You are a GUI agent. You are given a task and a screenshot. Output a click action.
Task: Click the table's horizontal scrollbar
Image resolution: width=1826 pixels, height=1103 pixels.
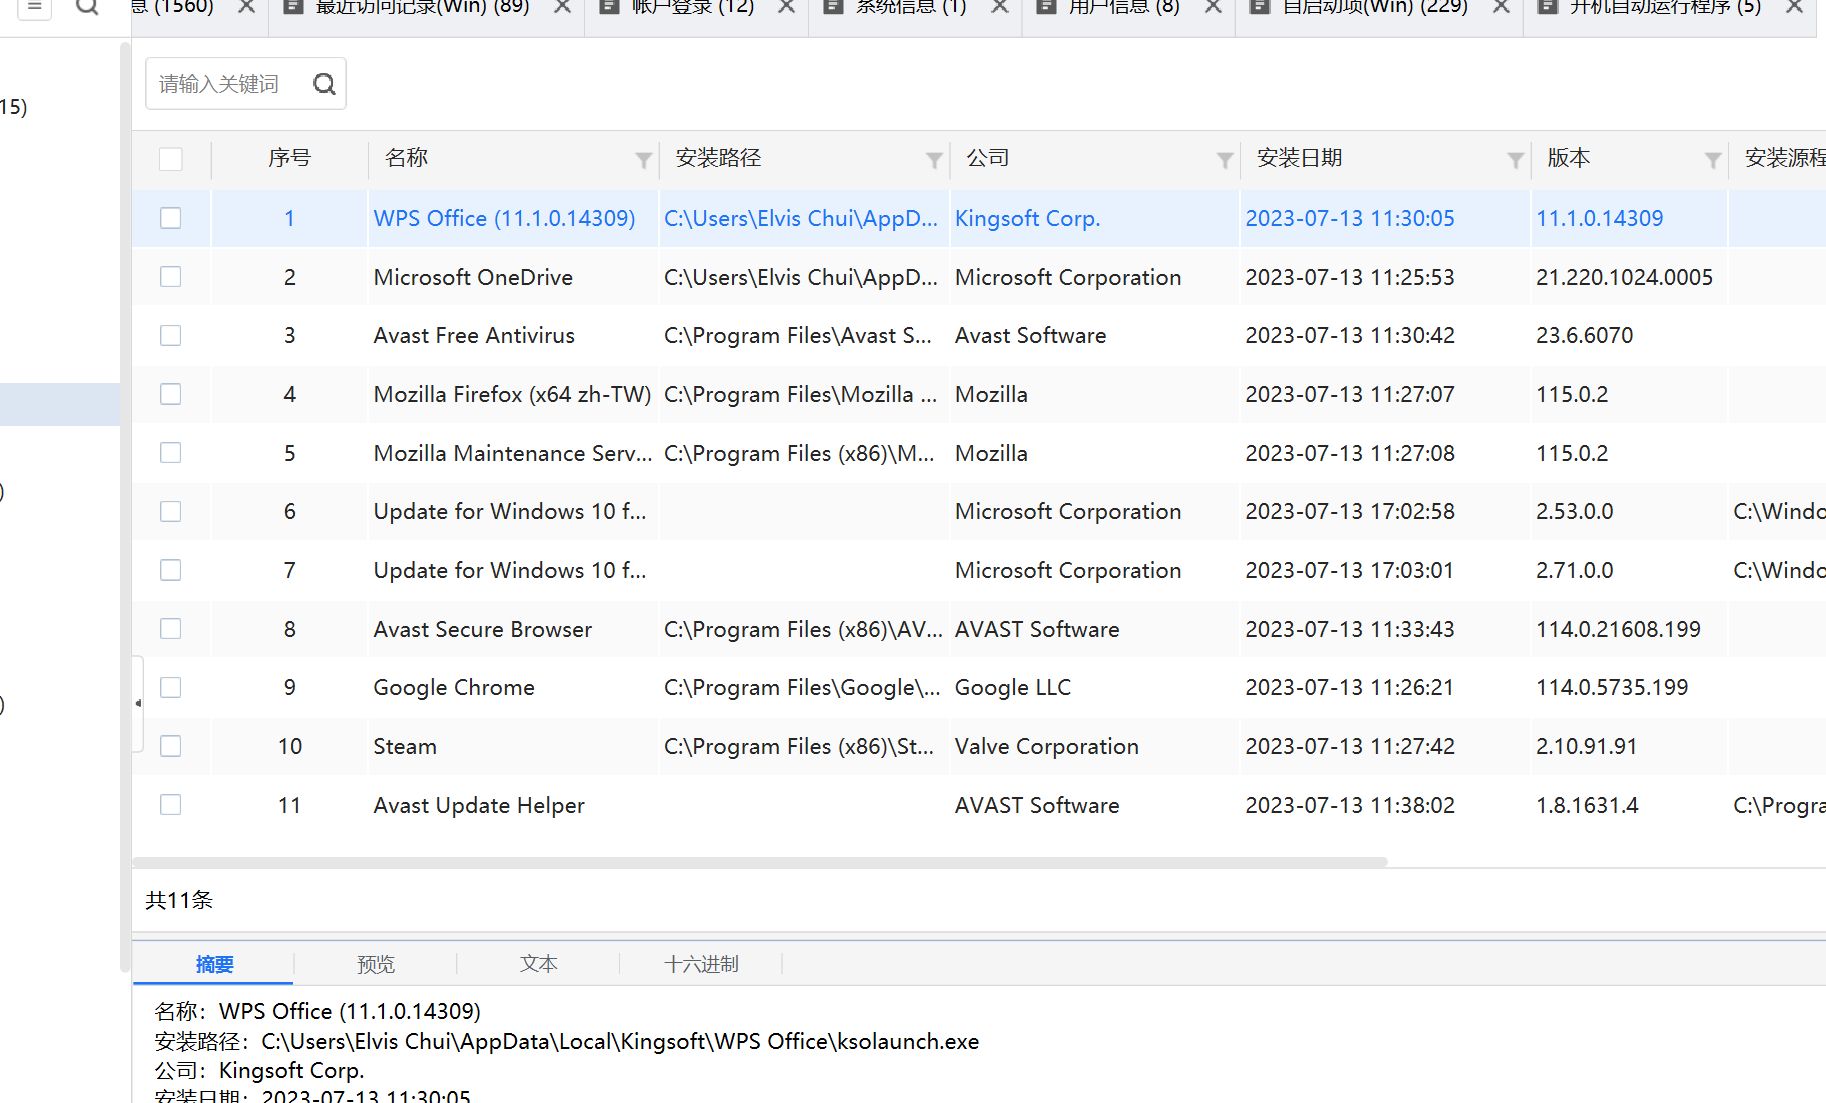(x=760, y=861)
